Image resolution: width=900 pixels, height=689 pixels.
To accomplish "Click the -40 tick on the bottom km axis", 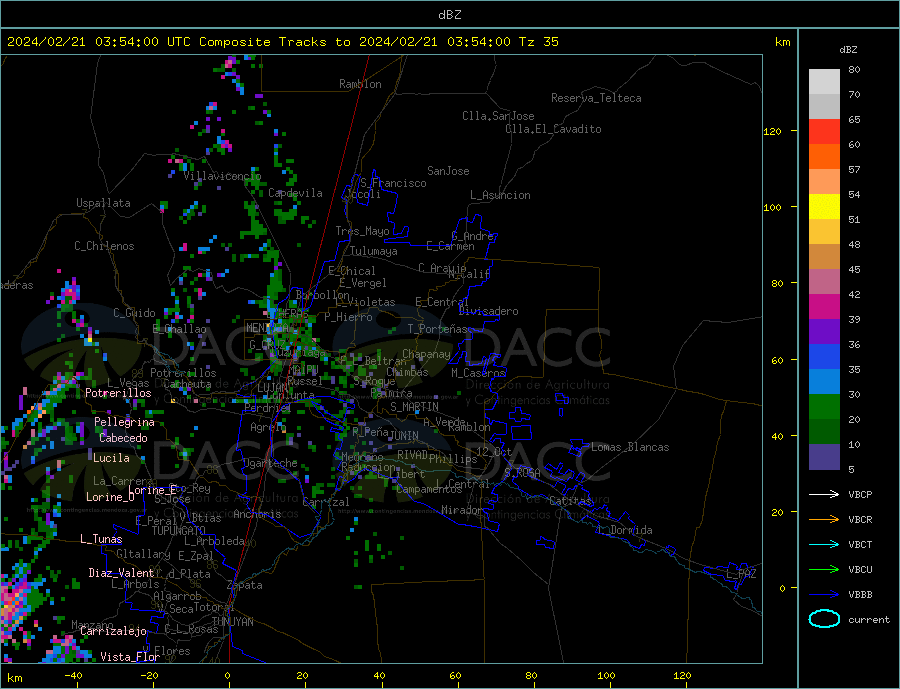I will [x=73, y=676].
